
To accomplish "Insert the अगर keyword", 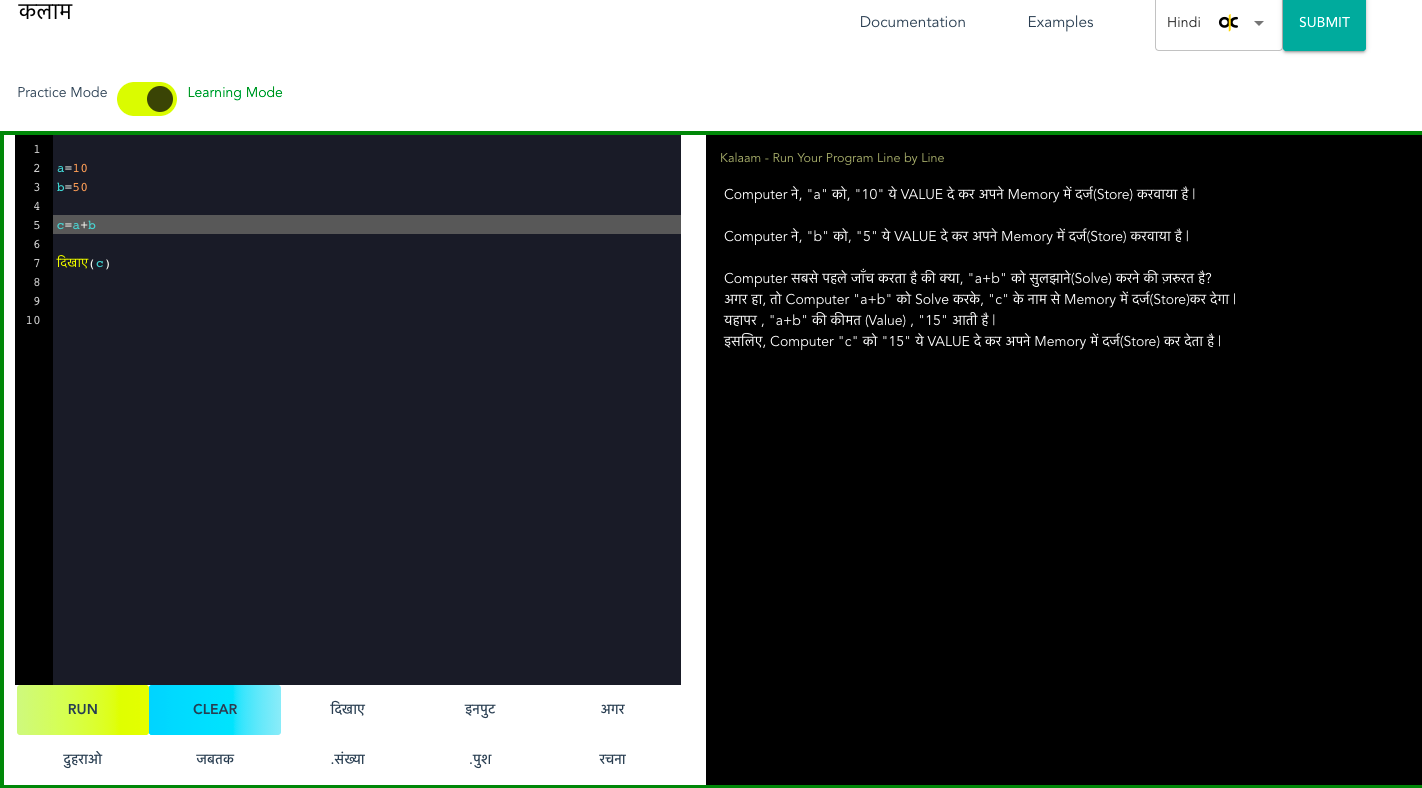I will pyautogui.click(x=612, y=709).
